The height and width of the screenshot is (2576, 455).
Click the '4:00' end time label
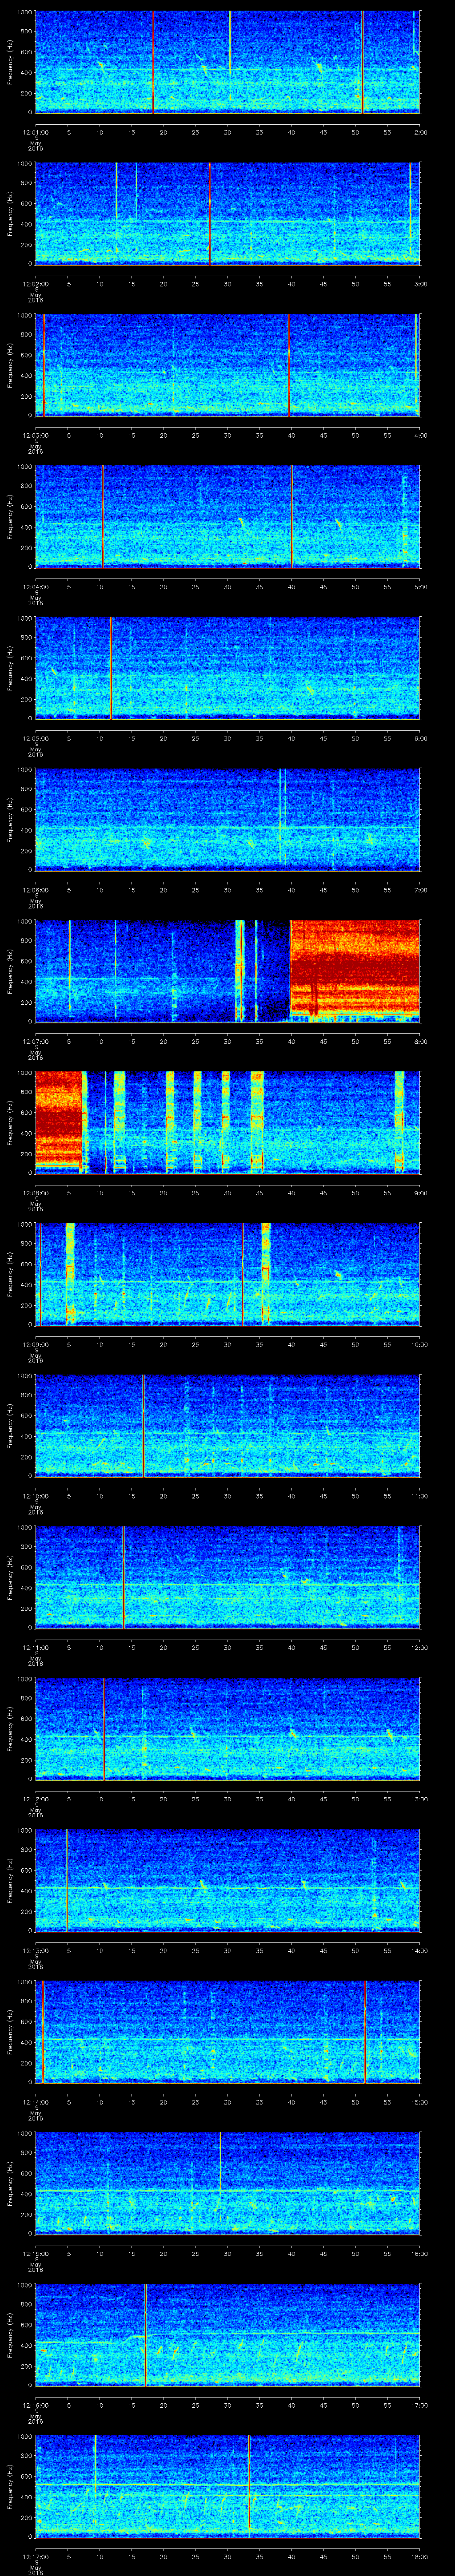click(420, 435)
